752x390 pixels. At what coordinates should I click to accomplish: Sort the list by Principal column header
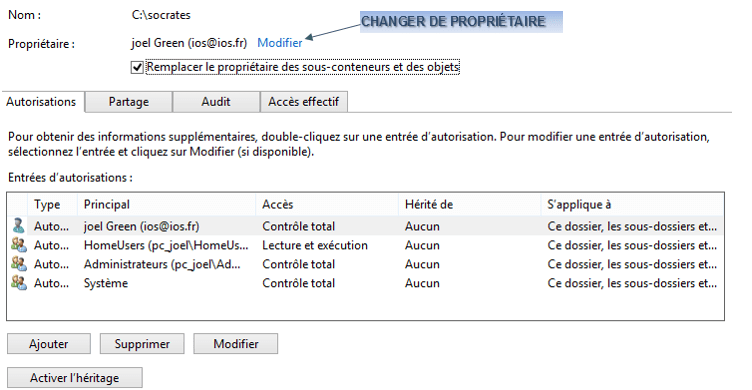[x=166, y=204]
